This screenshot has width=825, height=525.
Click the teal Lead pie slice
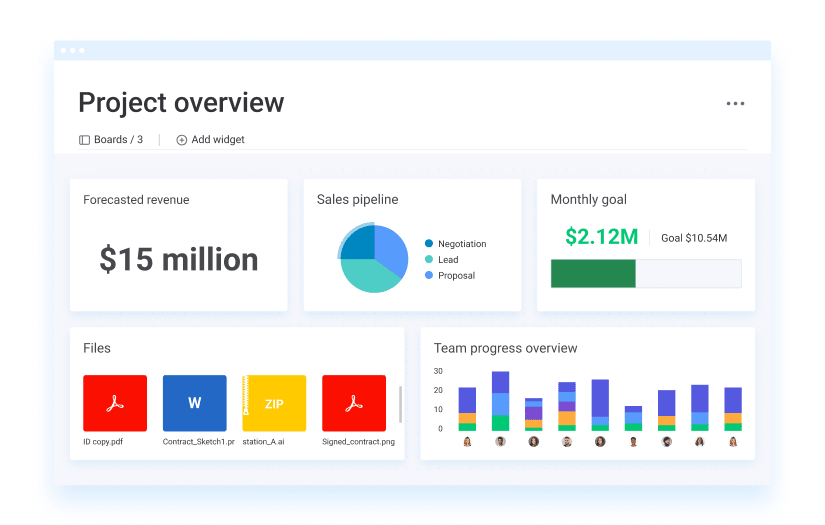tap(370, 276)
